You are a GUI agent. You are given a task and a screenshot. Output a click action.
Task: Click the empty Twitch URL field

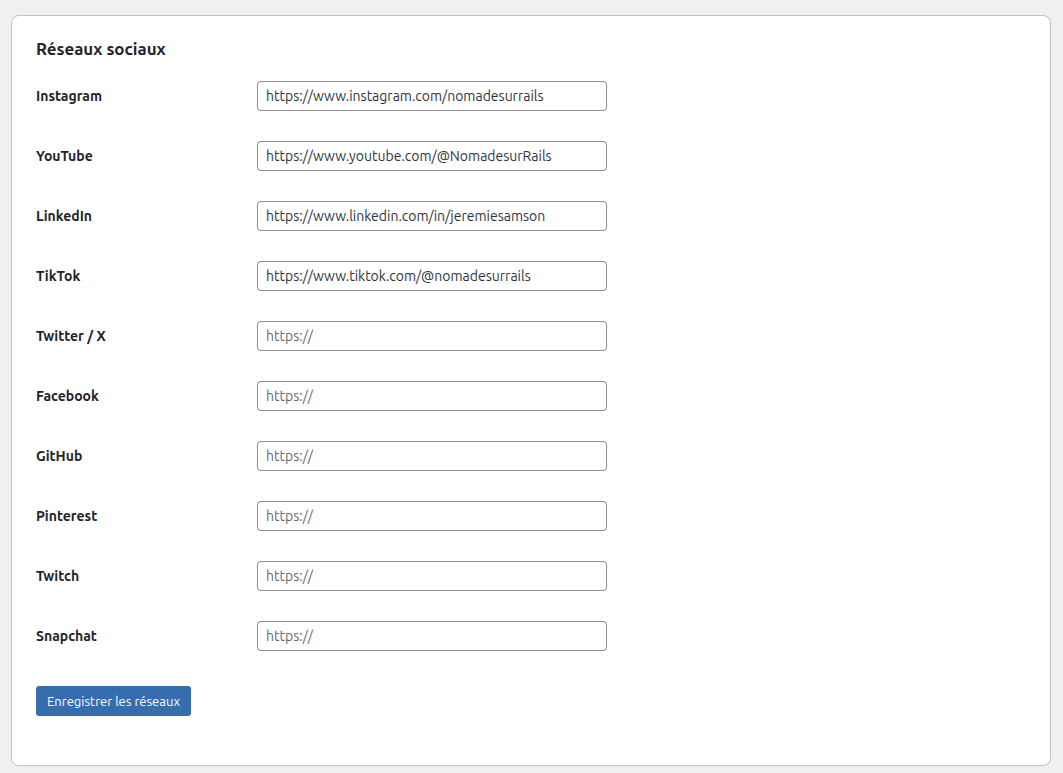coord(431,576)
